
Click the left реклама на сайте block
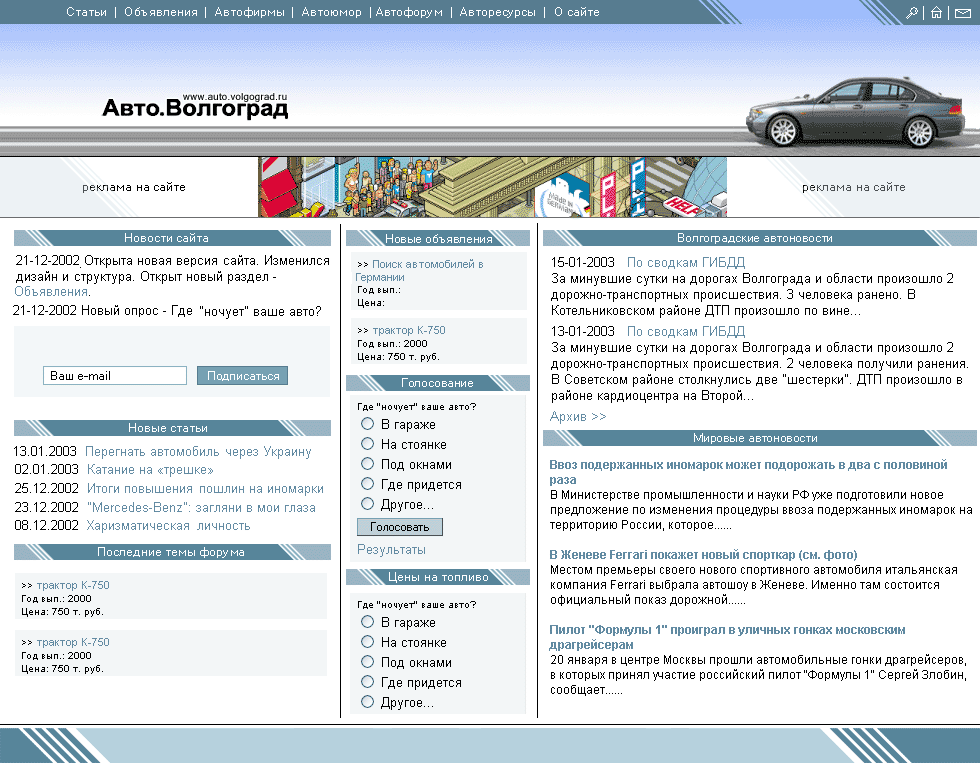(134, 187)
